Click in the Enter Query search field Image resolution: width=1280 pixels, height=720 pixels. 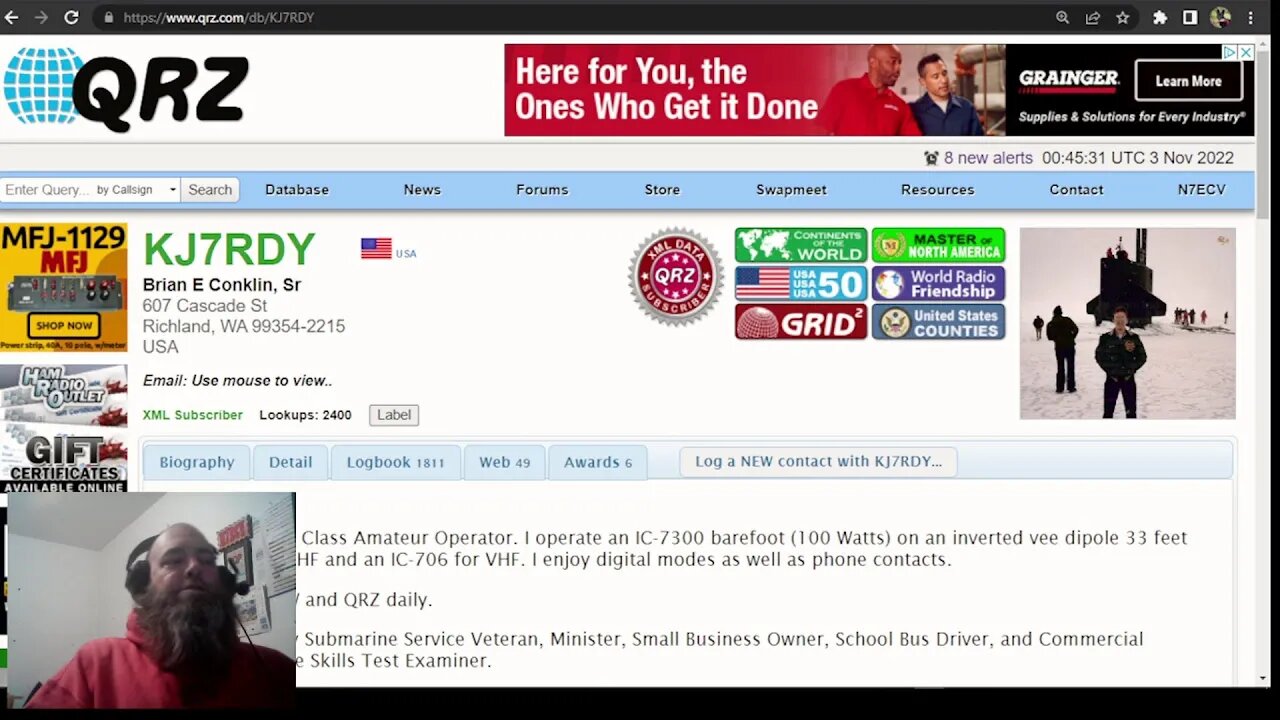tap(47, 189)
